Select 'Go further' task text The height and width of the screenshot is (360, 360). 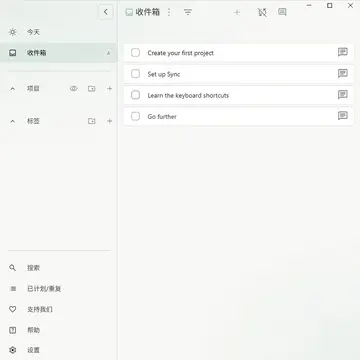coord(162,117)
